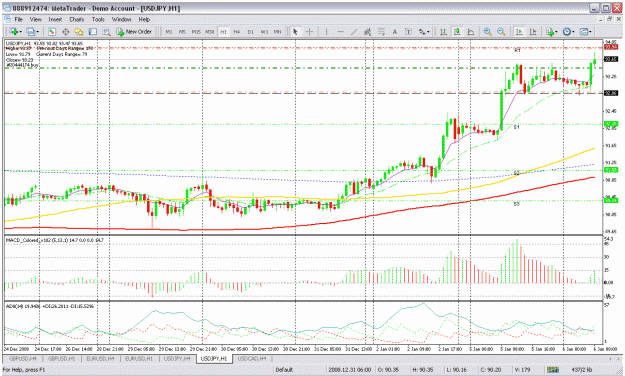Switch chart to Candlesticks mode
The height and width of the screenshot is (376, 625).
click(x=457, y=31)
